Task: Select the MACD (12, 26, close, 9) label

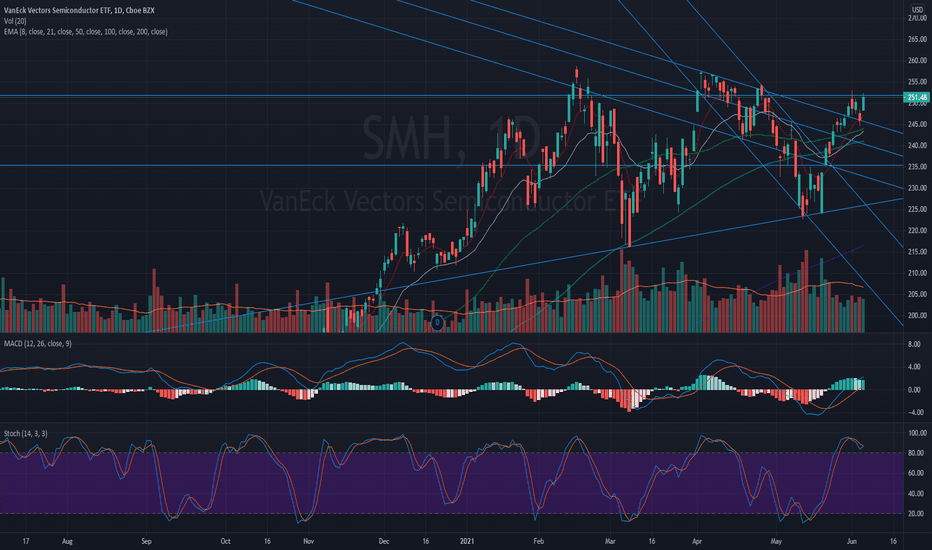Action: 38,344
